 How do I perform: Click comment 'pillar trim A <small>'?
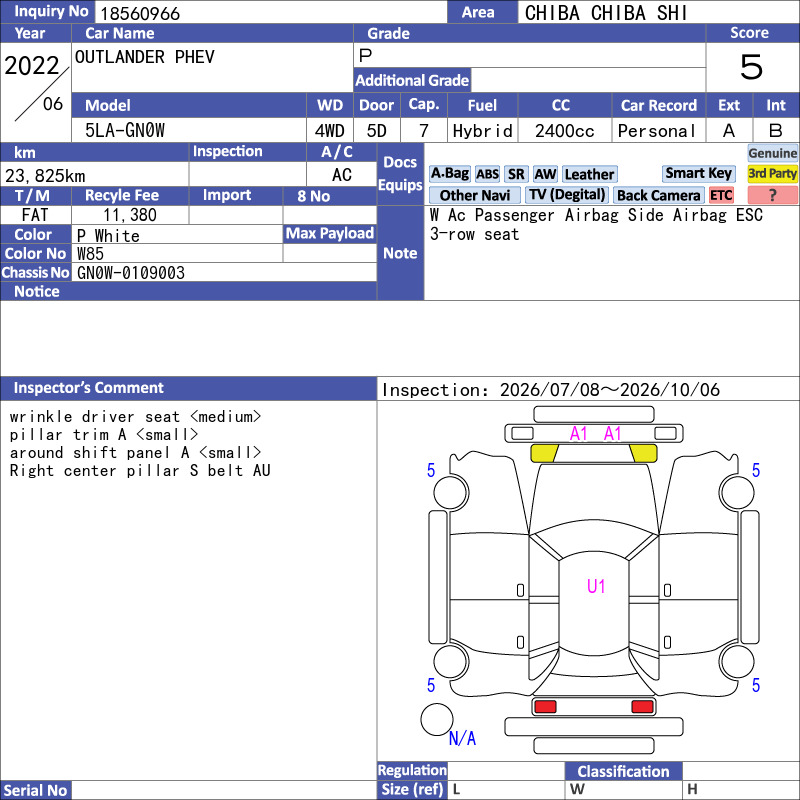click(x=104, y=434)
